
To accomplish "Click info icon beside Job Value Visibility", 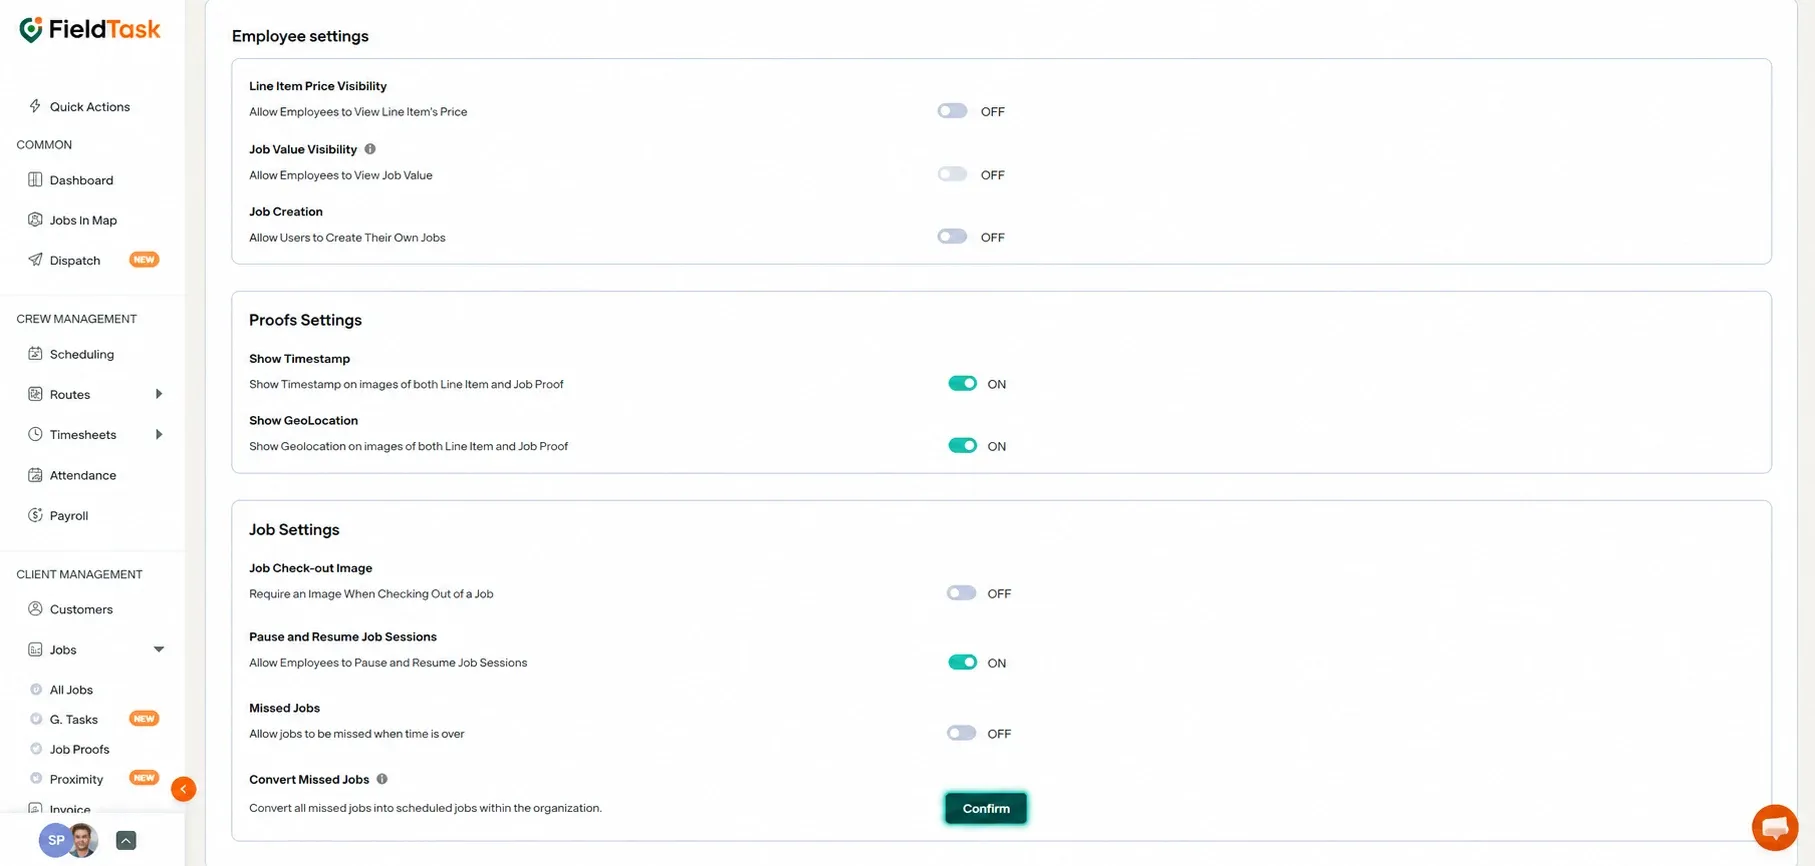I will tap(370, 149).
